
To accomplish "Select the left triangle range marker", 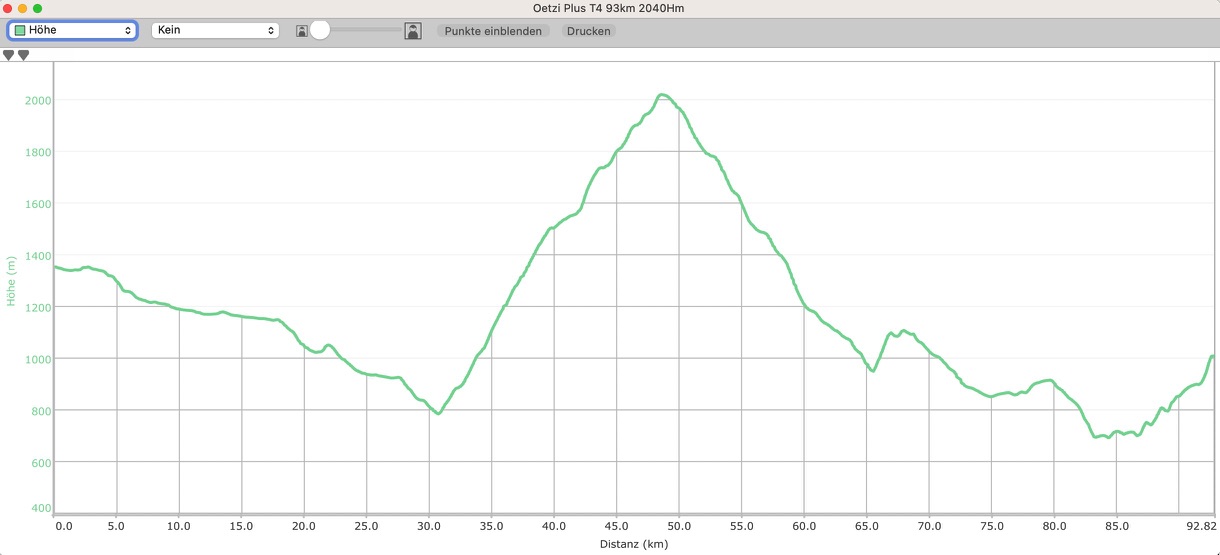I will coord(9,55).
